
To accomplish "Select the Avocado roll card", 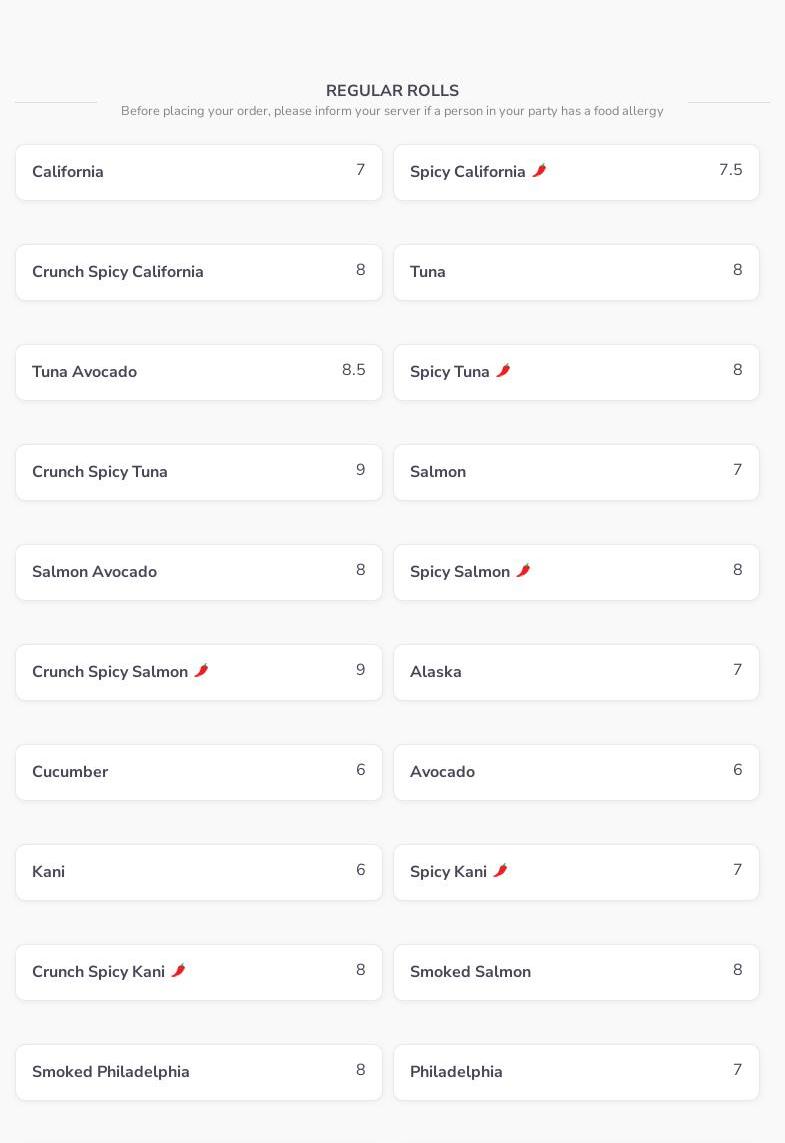I will tap(576, 772).
